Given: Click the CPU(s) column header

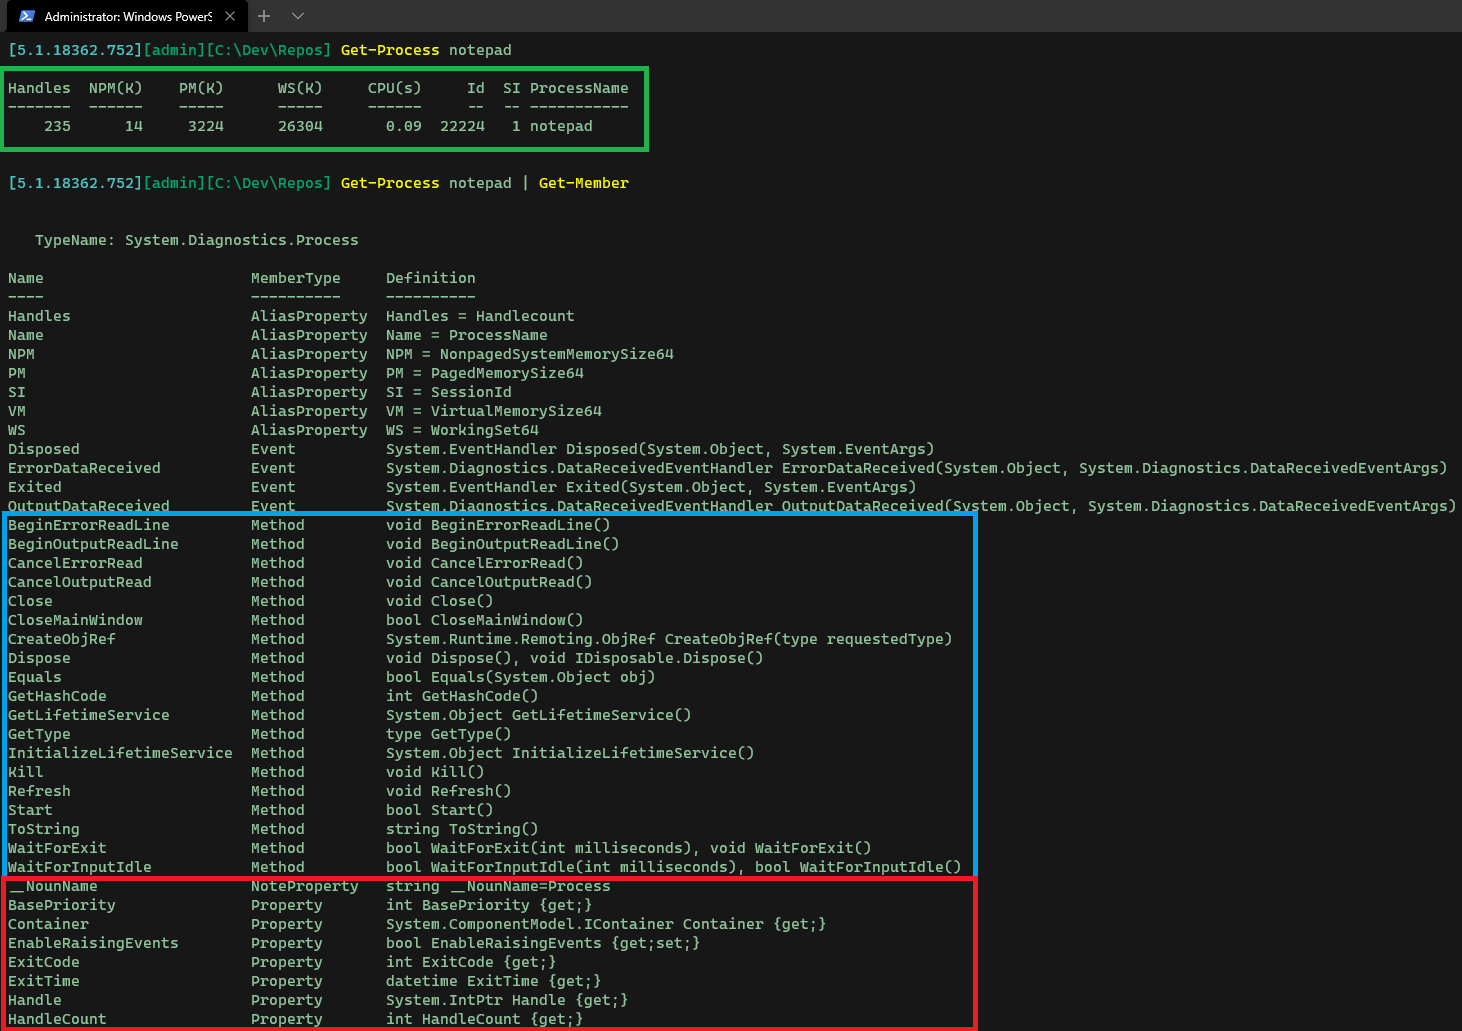Looking at the screenshot, I should (x=394, y=87).
